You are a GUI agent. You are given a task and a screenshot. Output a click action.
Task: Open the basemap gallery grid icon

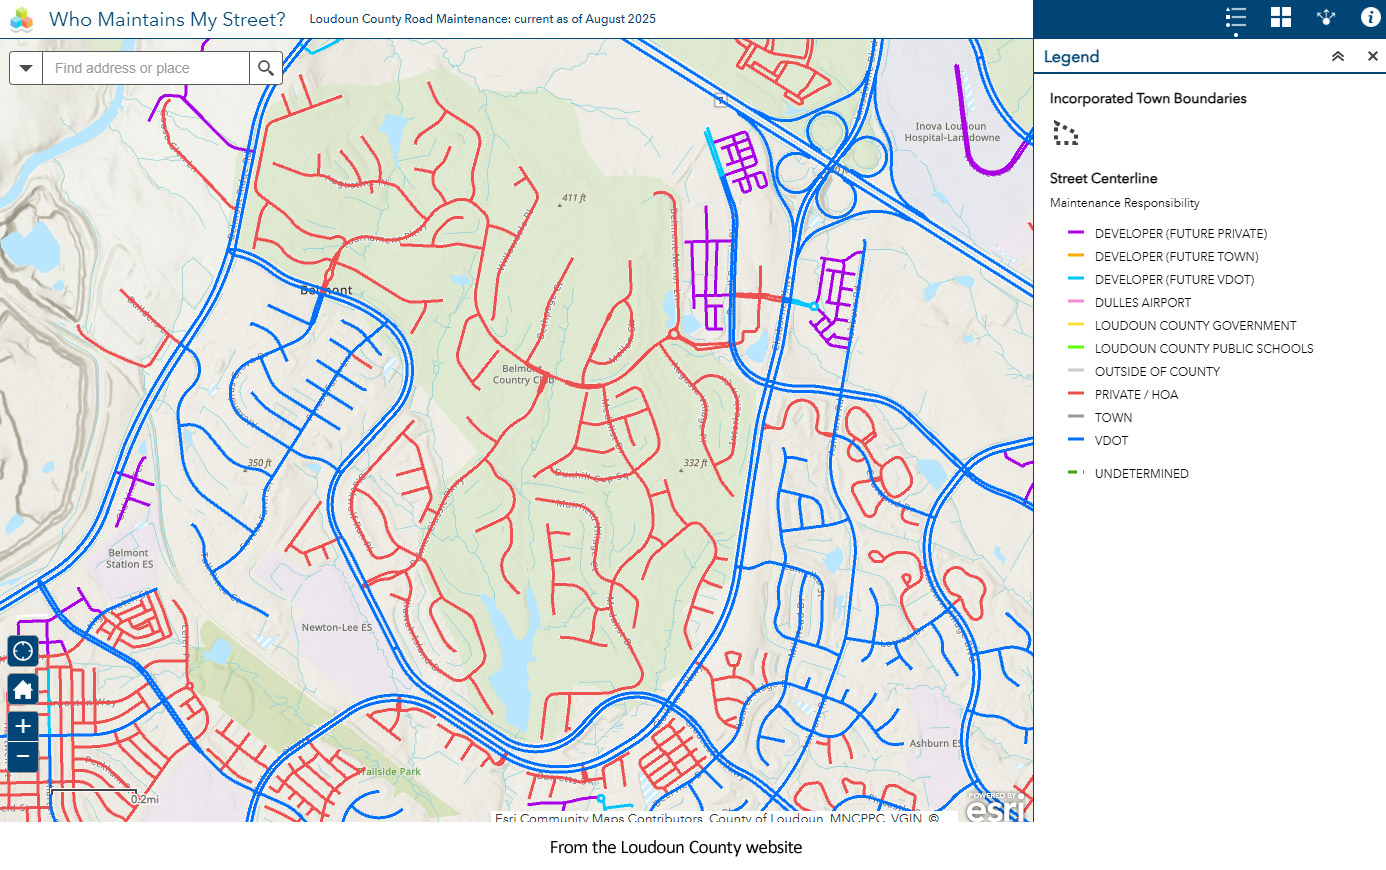coord(1281,18)
